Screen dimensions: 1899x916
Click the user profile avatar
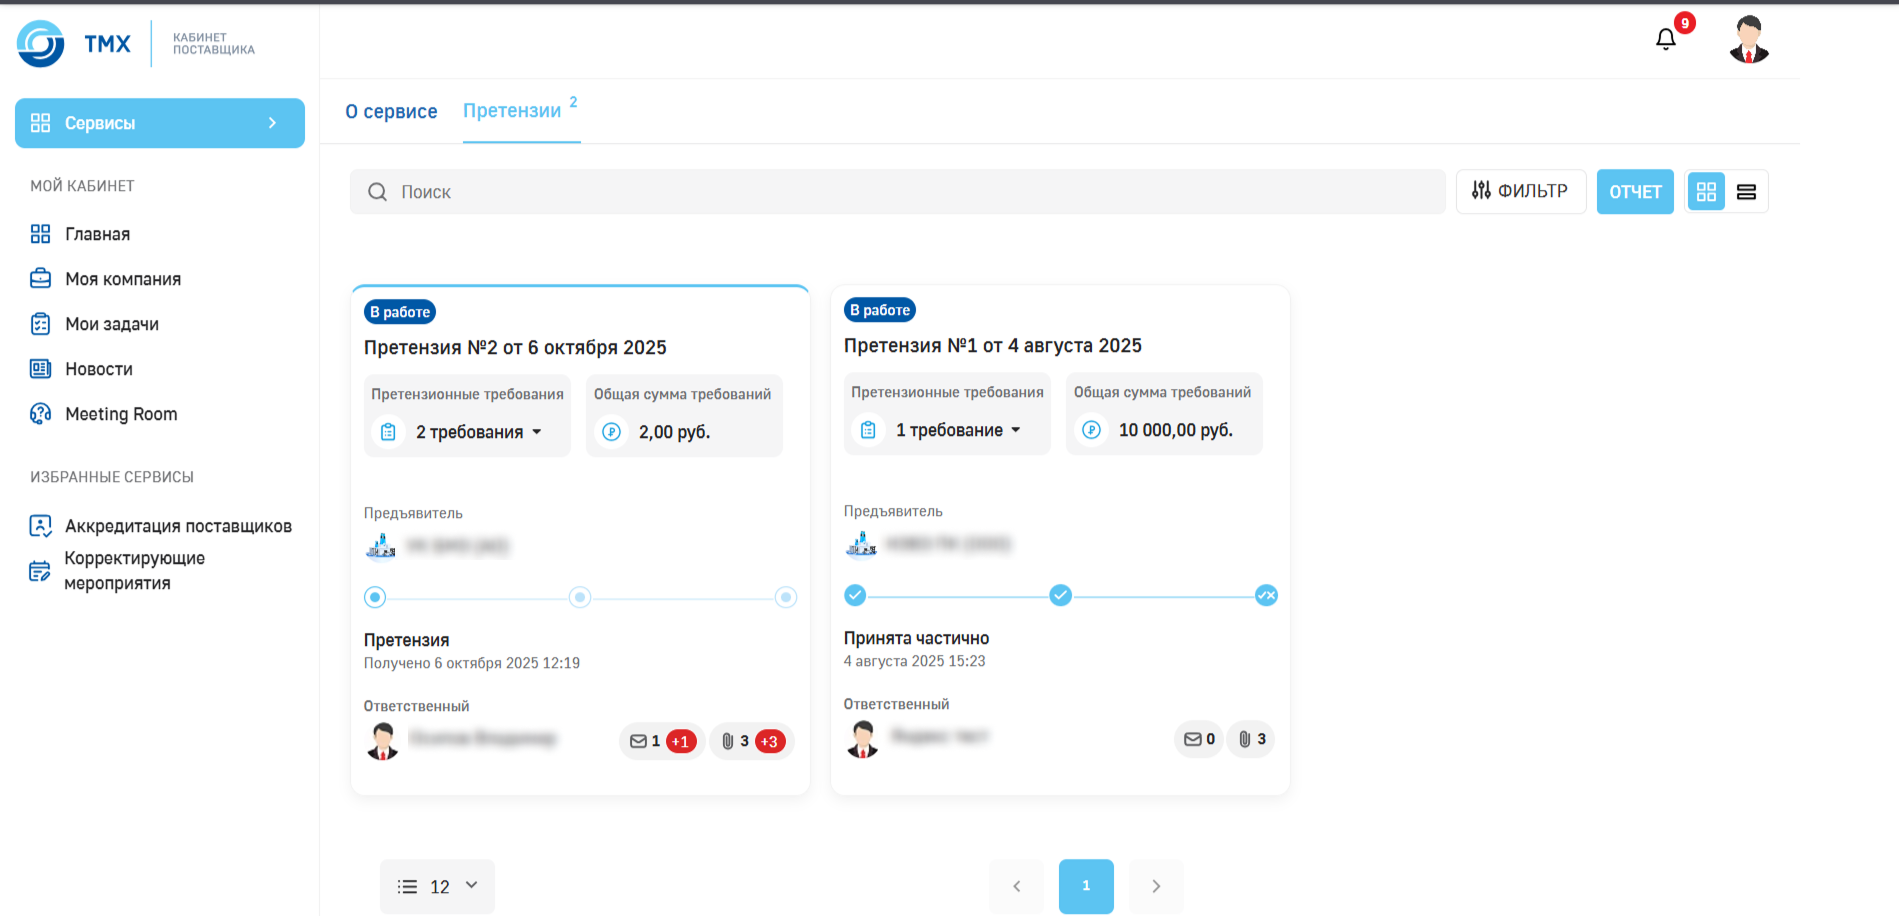coord(1748,40)
